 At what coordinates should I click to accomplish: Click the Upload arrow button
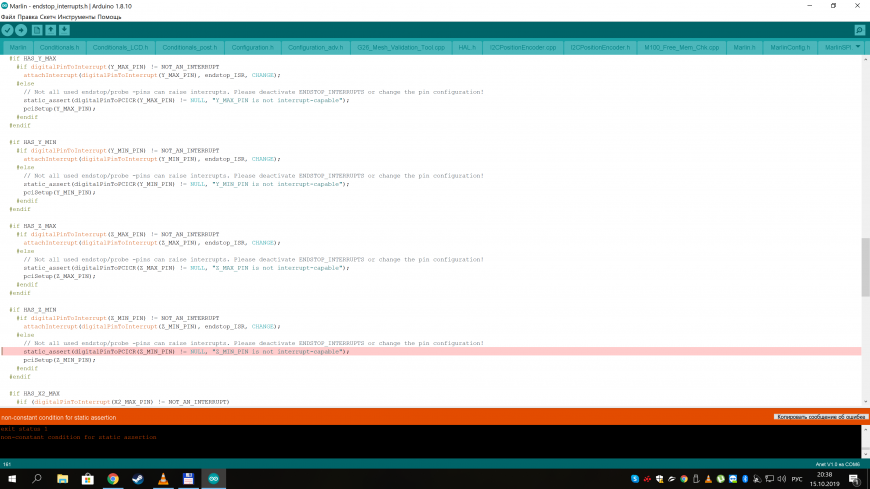[x=21, y=30]
